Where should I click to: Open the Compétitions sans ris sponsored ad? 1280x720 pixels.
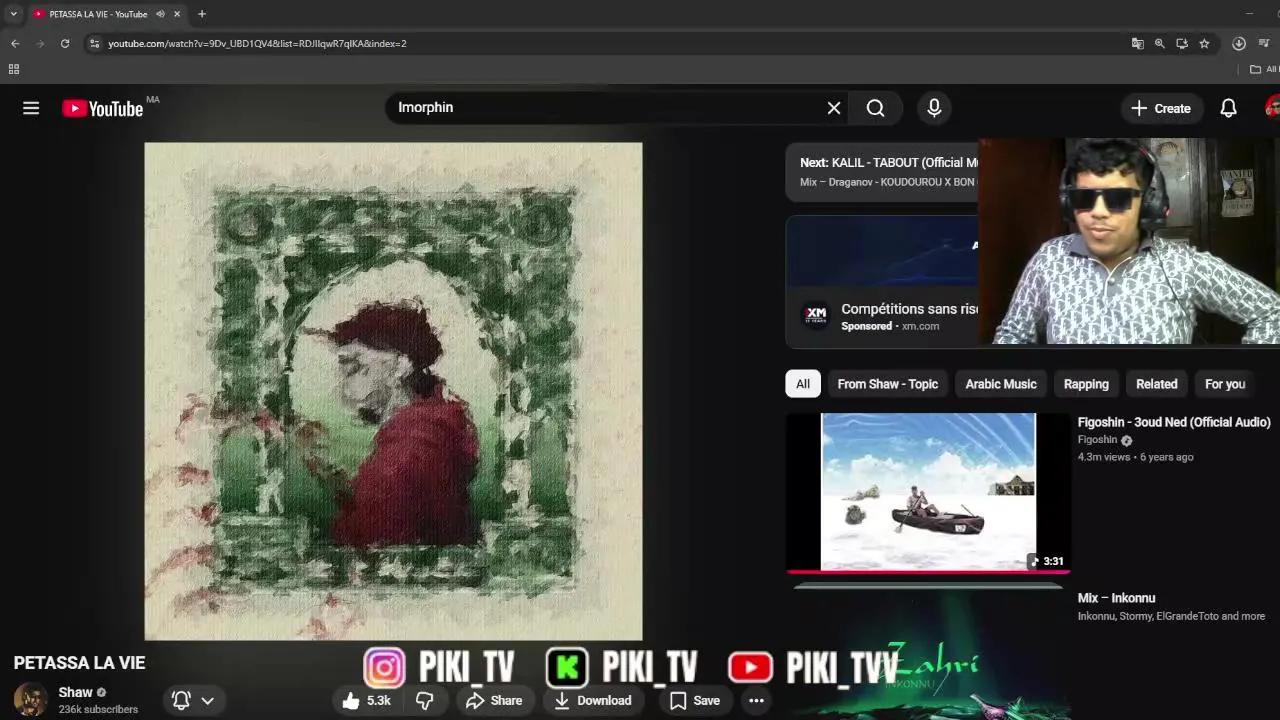coord(909,309)
